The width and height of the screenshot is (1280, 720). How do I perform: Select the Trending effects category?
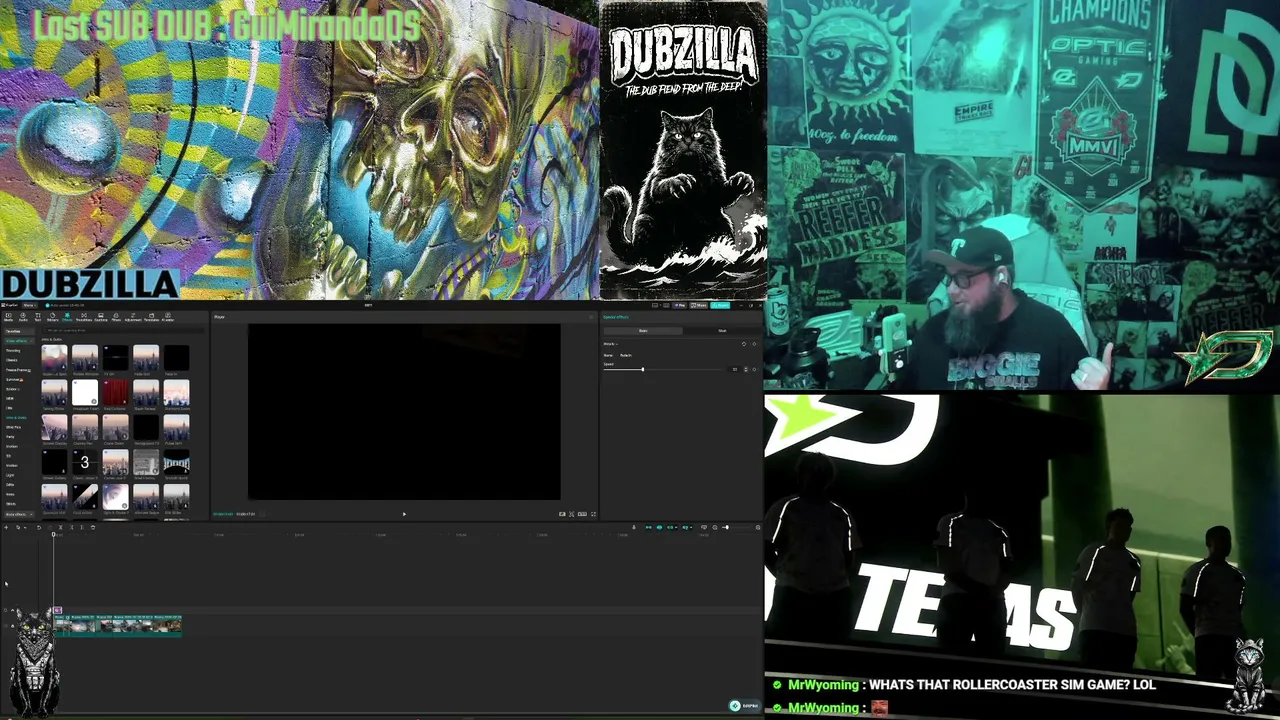pos(13,351)
